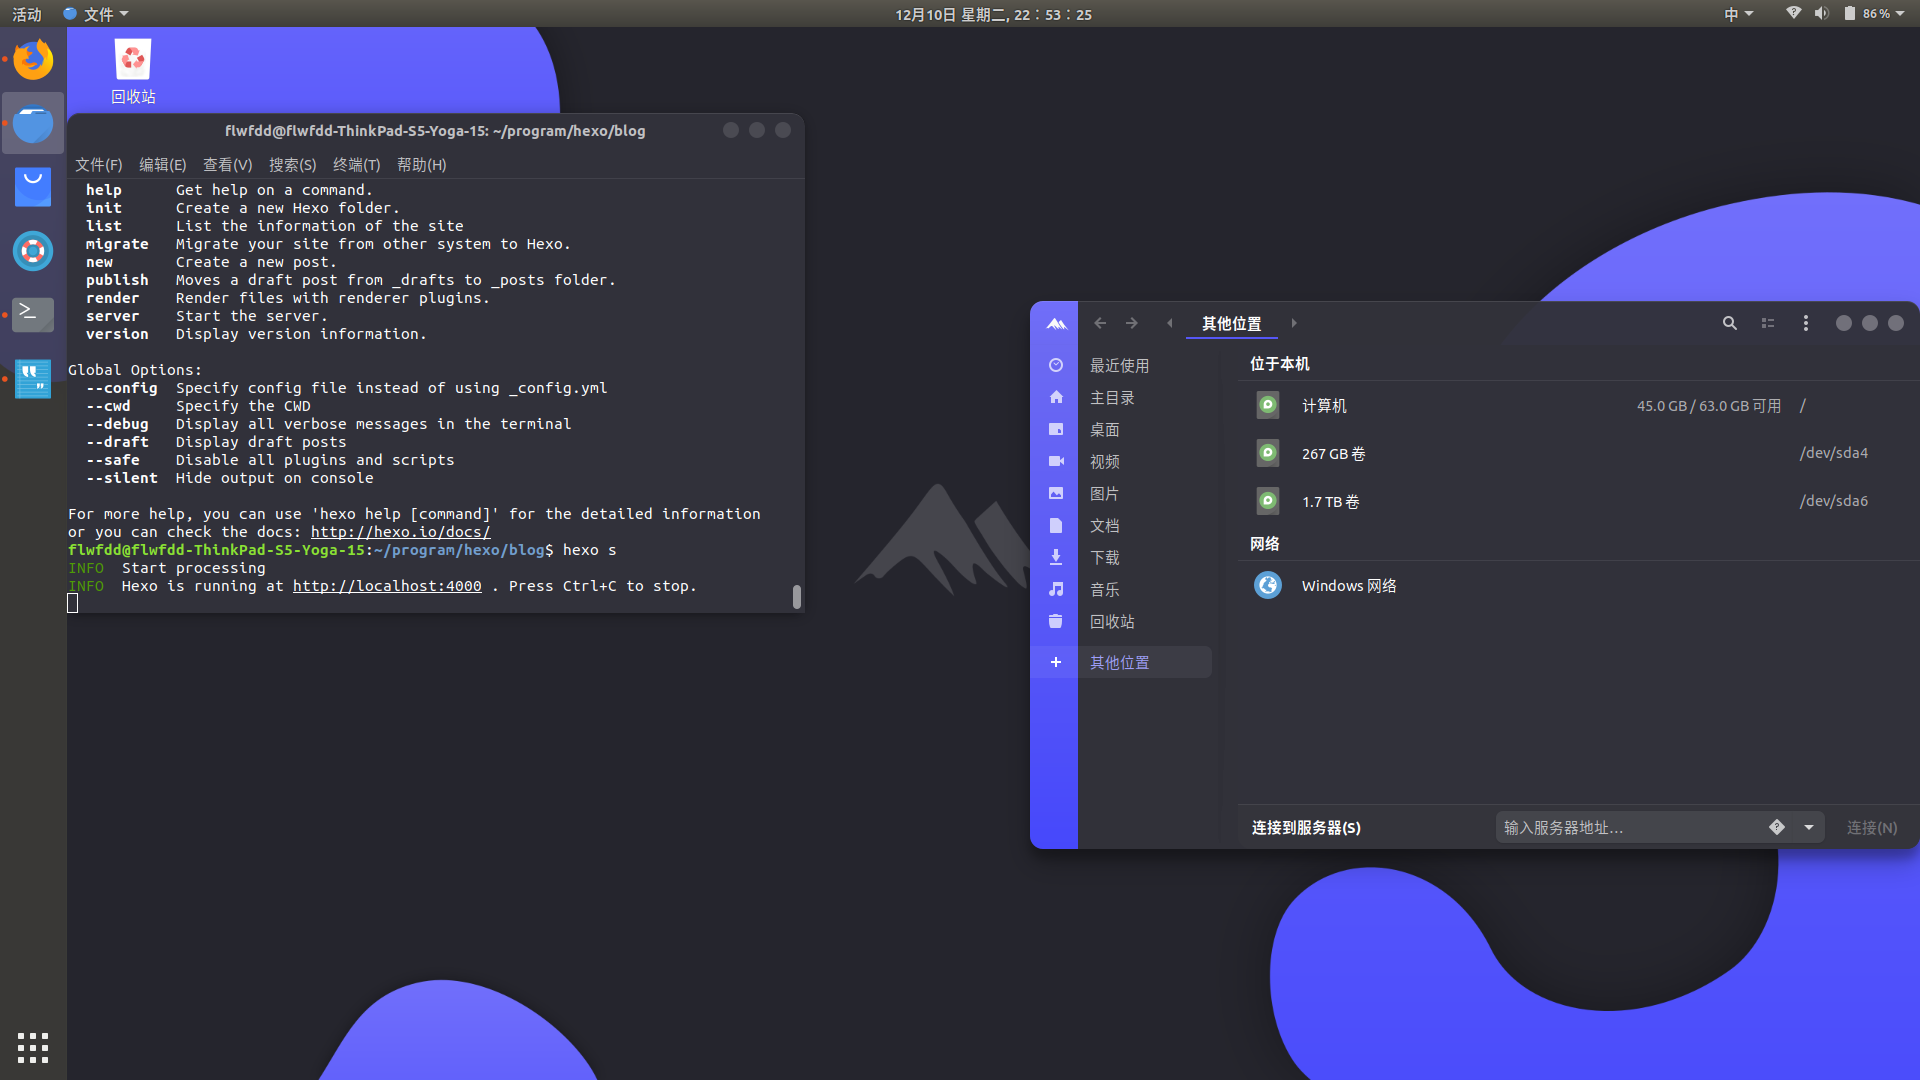Open the three-dot menu in Files
The height and width of the screenshot is (1080, 1920).
(x=1806, y=323)
